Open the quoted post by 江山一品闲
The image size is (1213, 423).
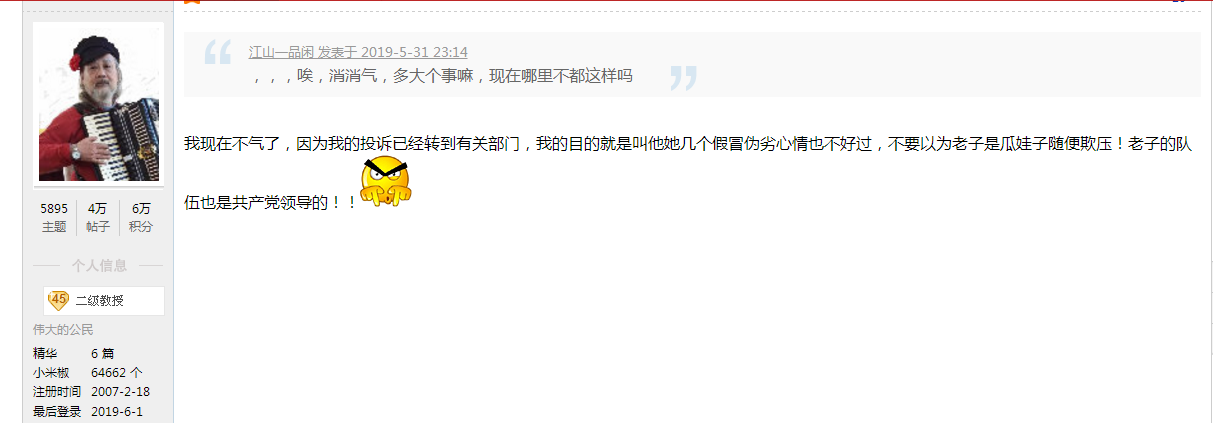[x=358, y=52]
